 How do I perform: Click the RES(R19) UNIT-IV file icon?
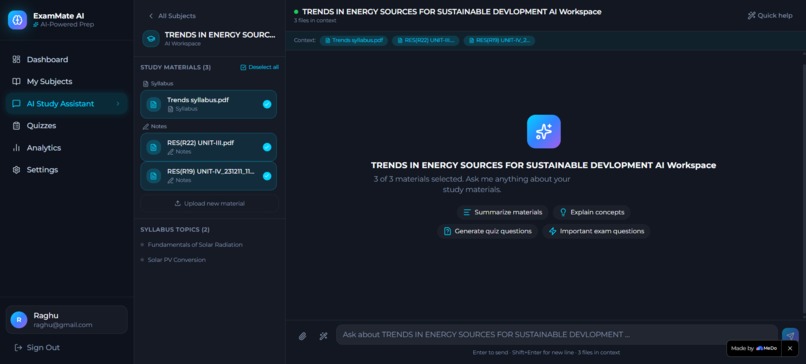(x=154, y=176)
